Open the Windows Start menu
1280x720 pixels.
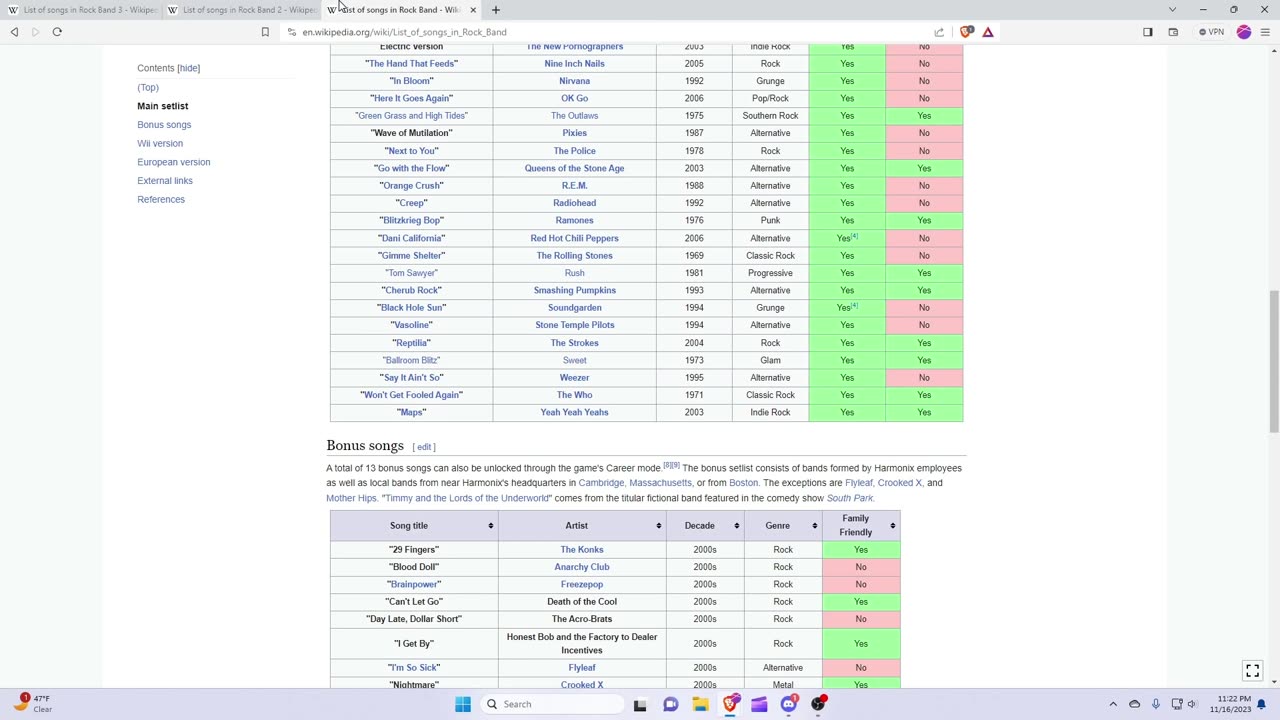[463, 704]
